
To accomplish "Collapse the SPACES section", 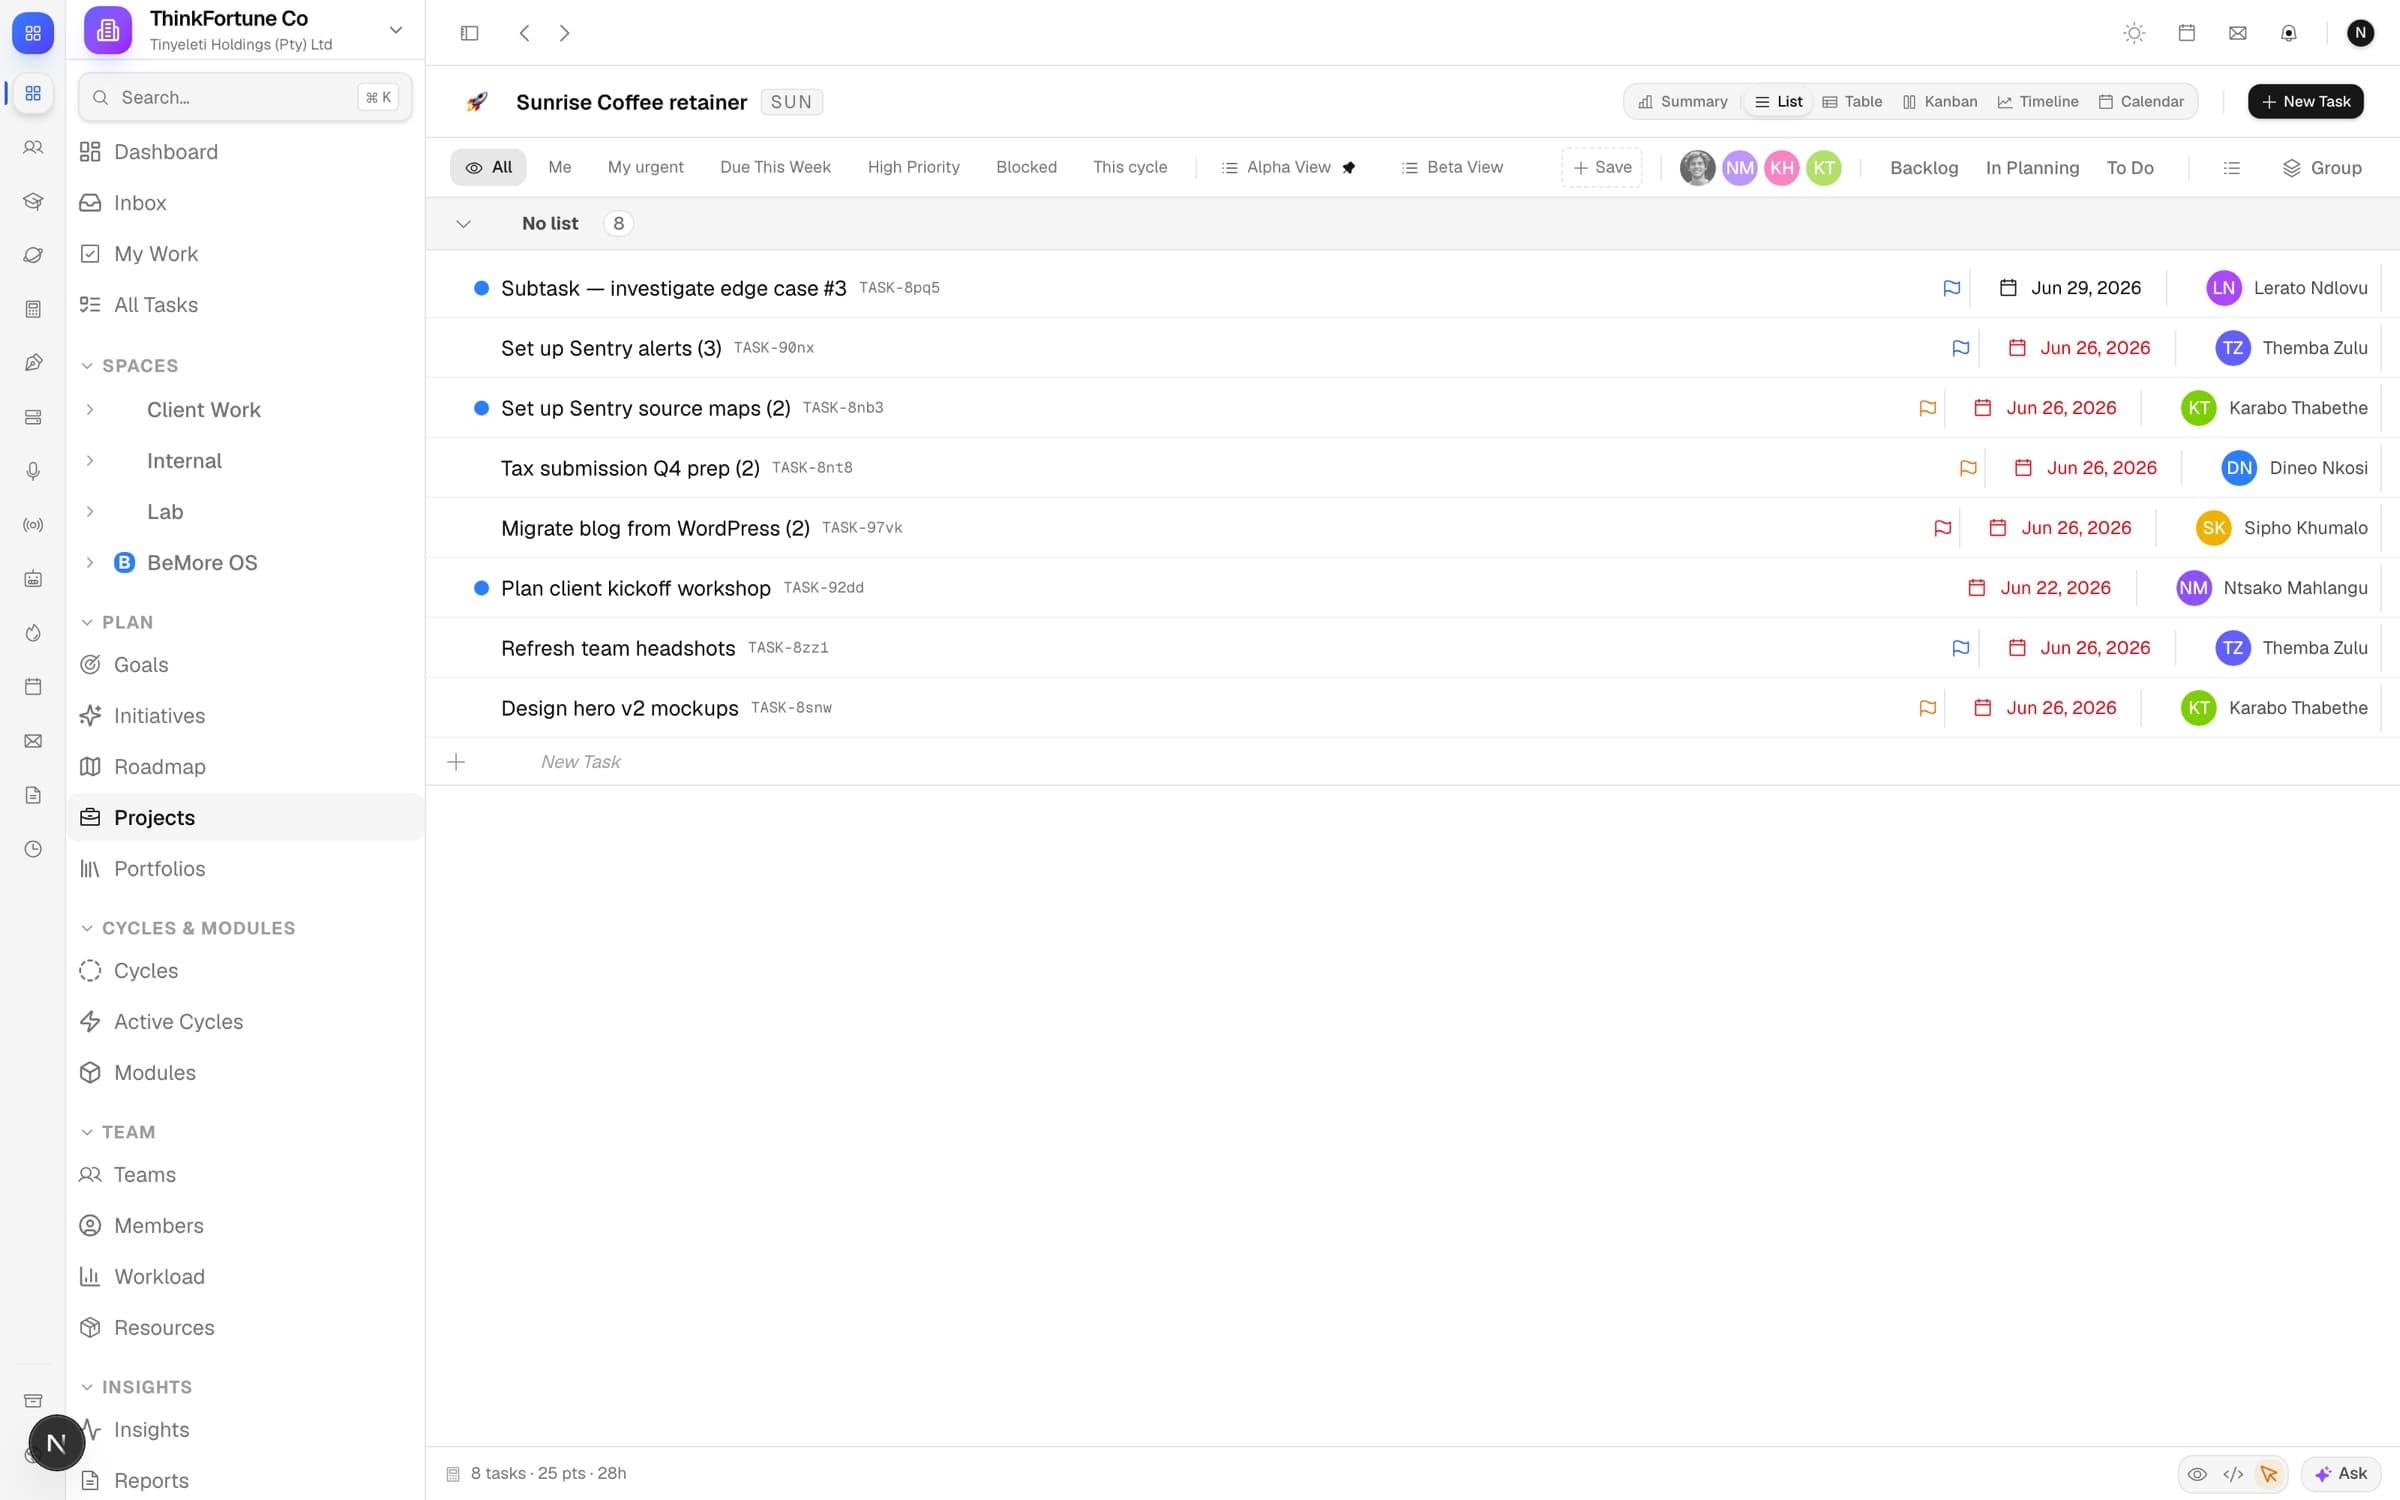I will coord(128,366).
